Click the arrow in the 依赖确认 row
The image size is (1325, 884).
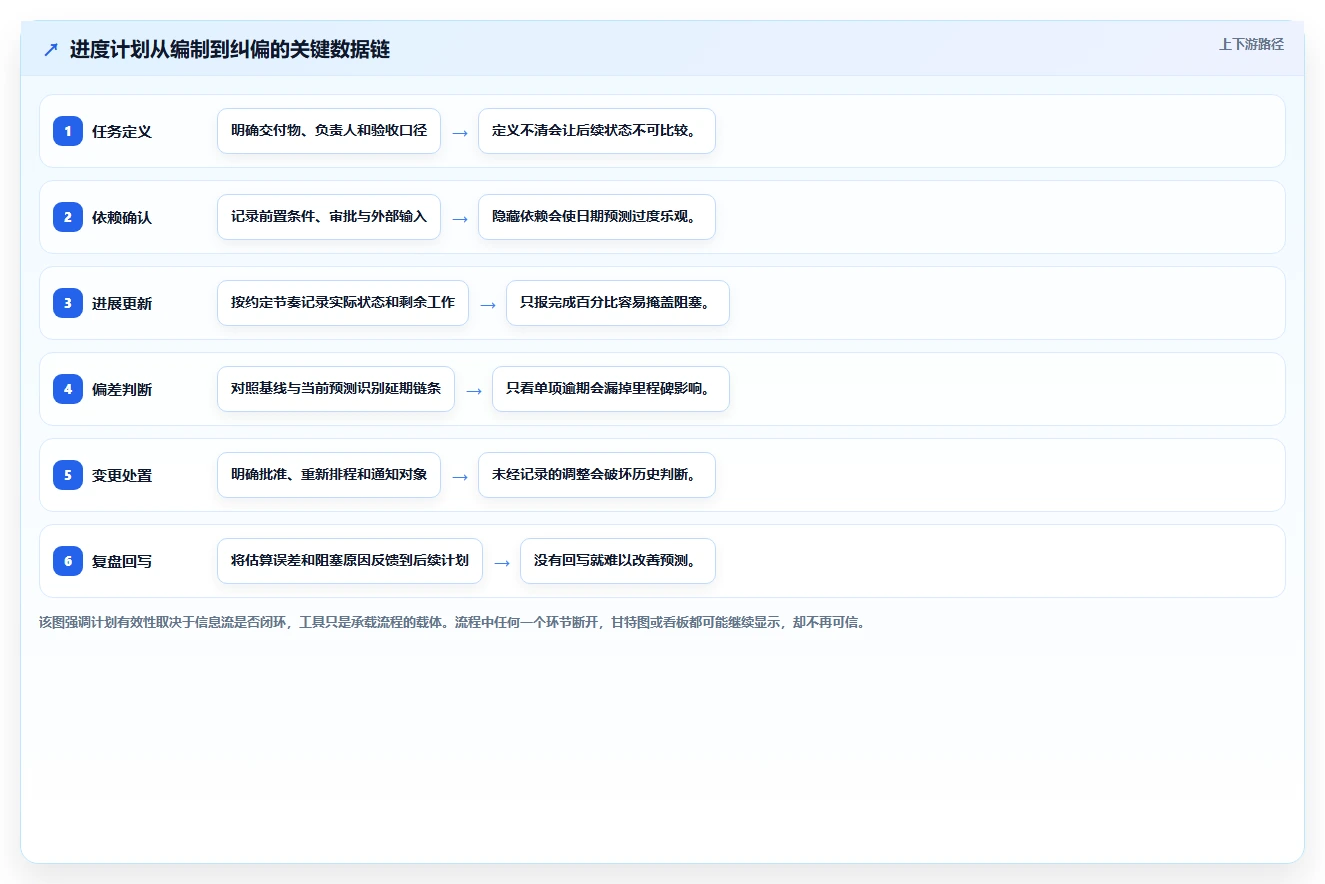(x=460, y=218)
